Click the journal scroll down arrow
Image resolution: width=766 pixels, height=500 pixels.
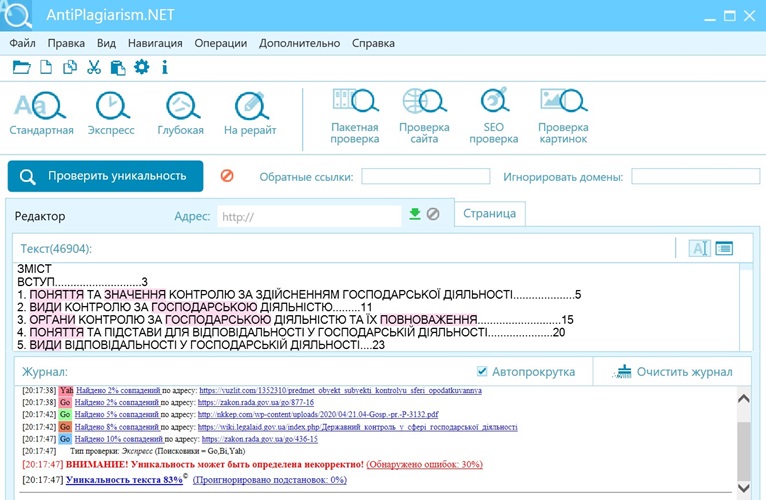pos(744,488)
